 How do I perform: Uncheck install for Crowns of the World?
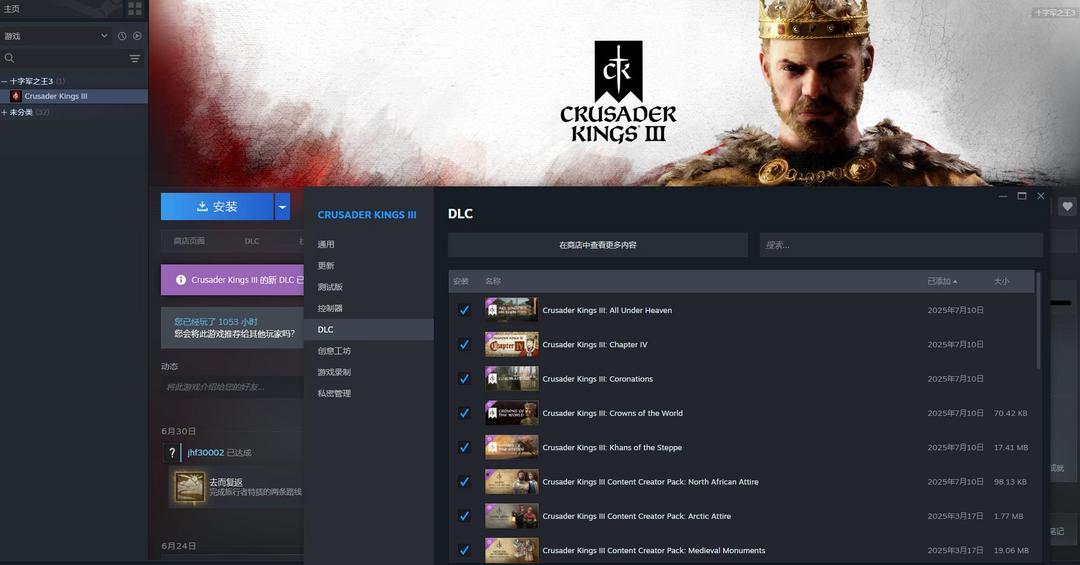click(x=464, y=413)
